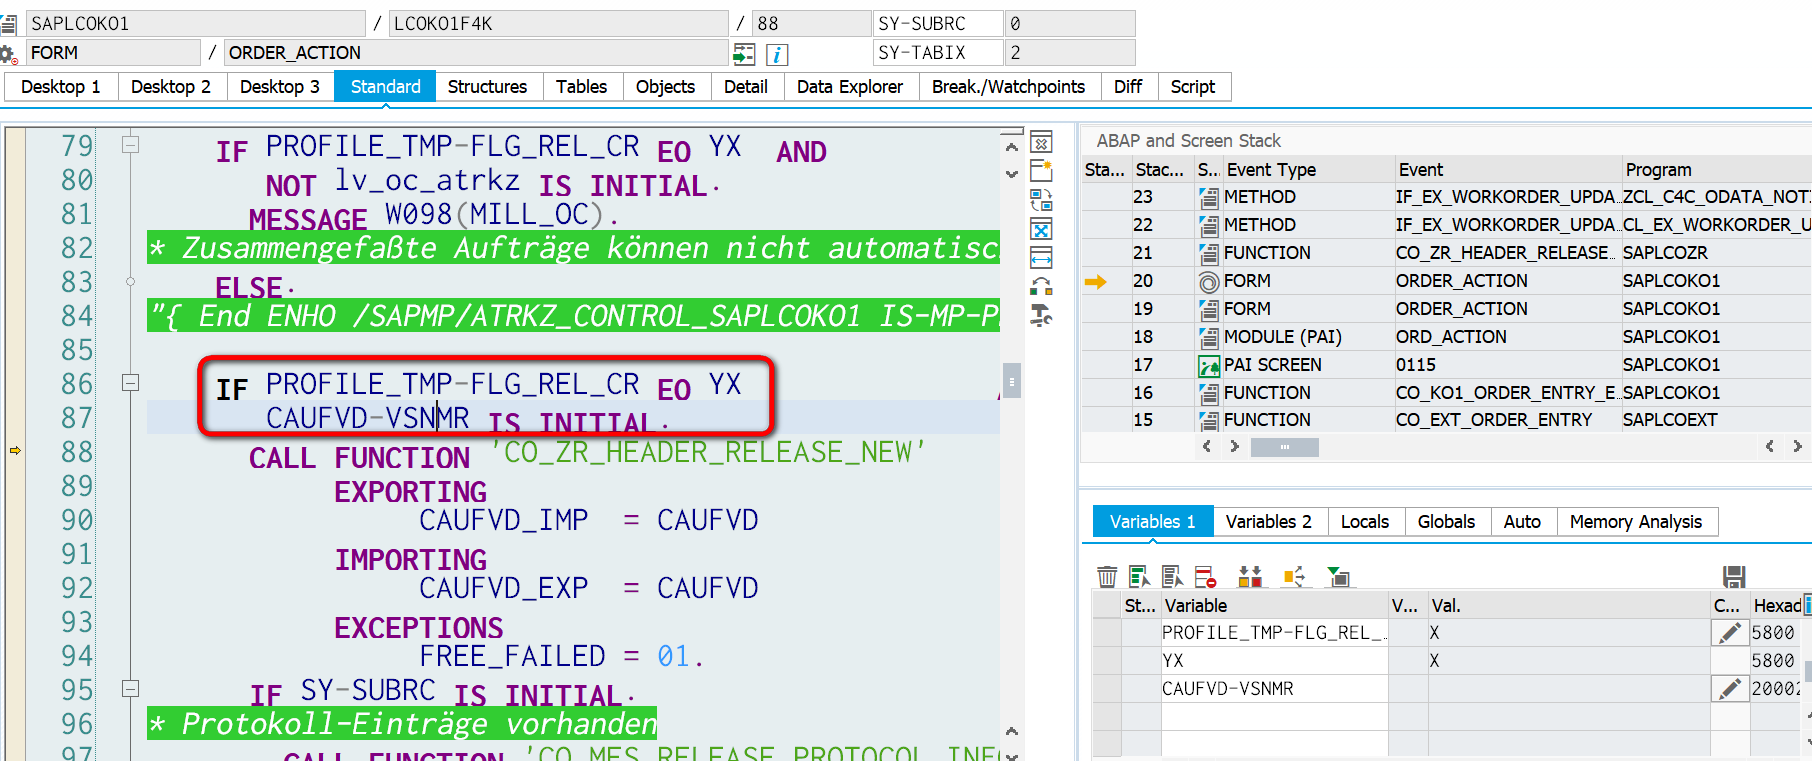The image size is (1812, 761).
Task: Open Tool Services with the hammer-and-wrench icon
Action: click(1041, 316)
